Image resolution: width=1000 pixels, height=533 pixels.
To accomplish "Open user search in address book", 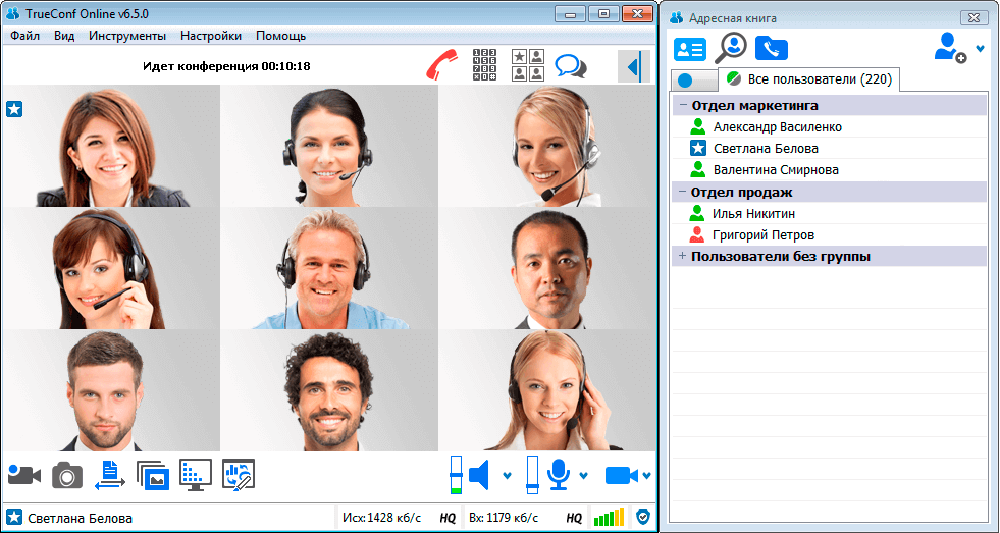I will pos(731,47).
